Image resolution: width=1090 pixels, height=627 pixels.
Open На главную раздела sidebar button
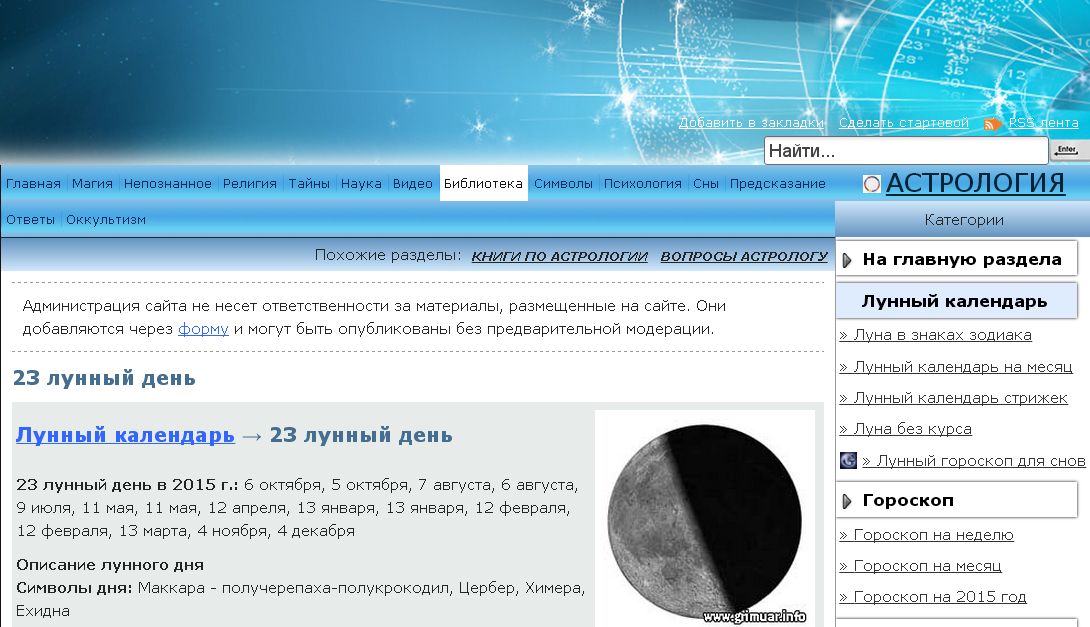coord(957,259)
